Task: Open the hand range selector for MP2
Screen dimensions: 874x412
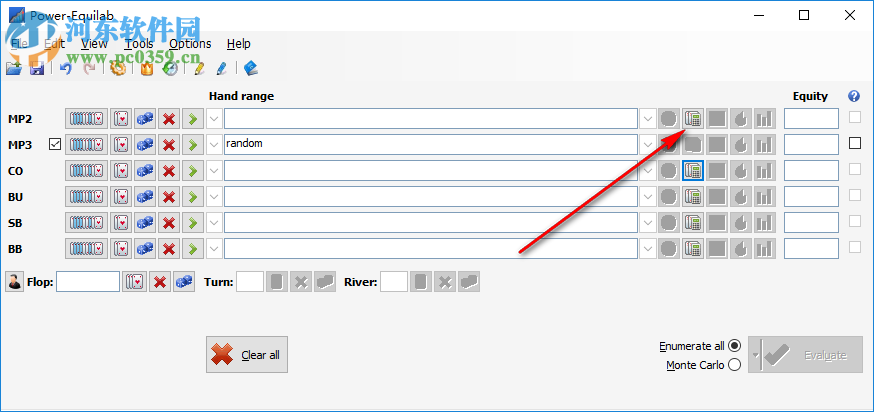Action: pos(86,119)
